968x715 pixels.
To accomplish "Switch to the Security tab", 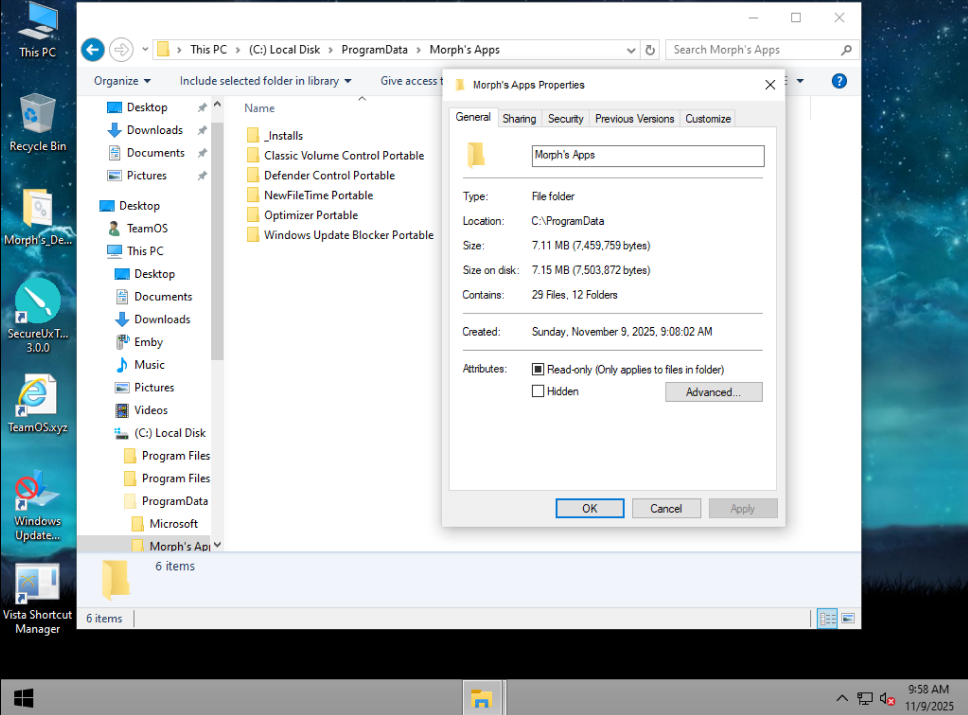I will click(565, 119).
